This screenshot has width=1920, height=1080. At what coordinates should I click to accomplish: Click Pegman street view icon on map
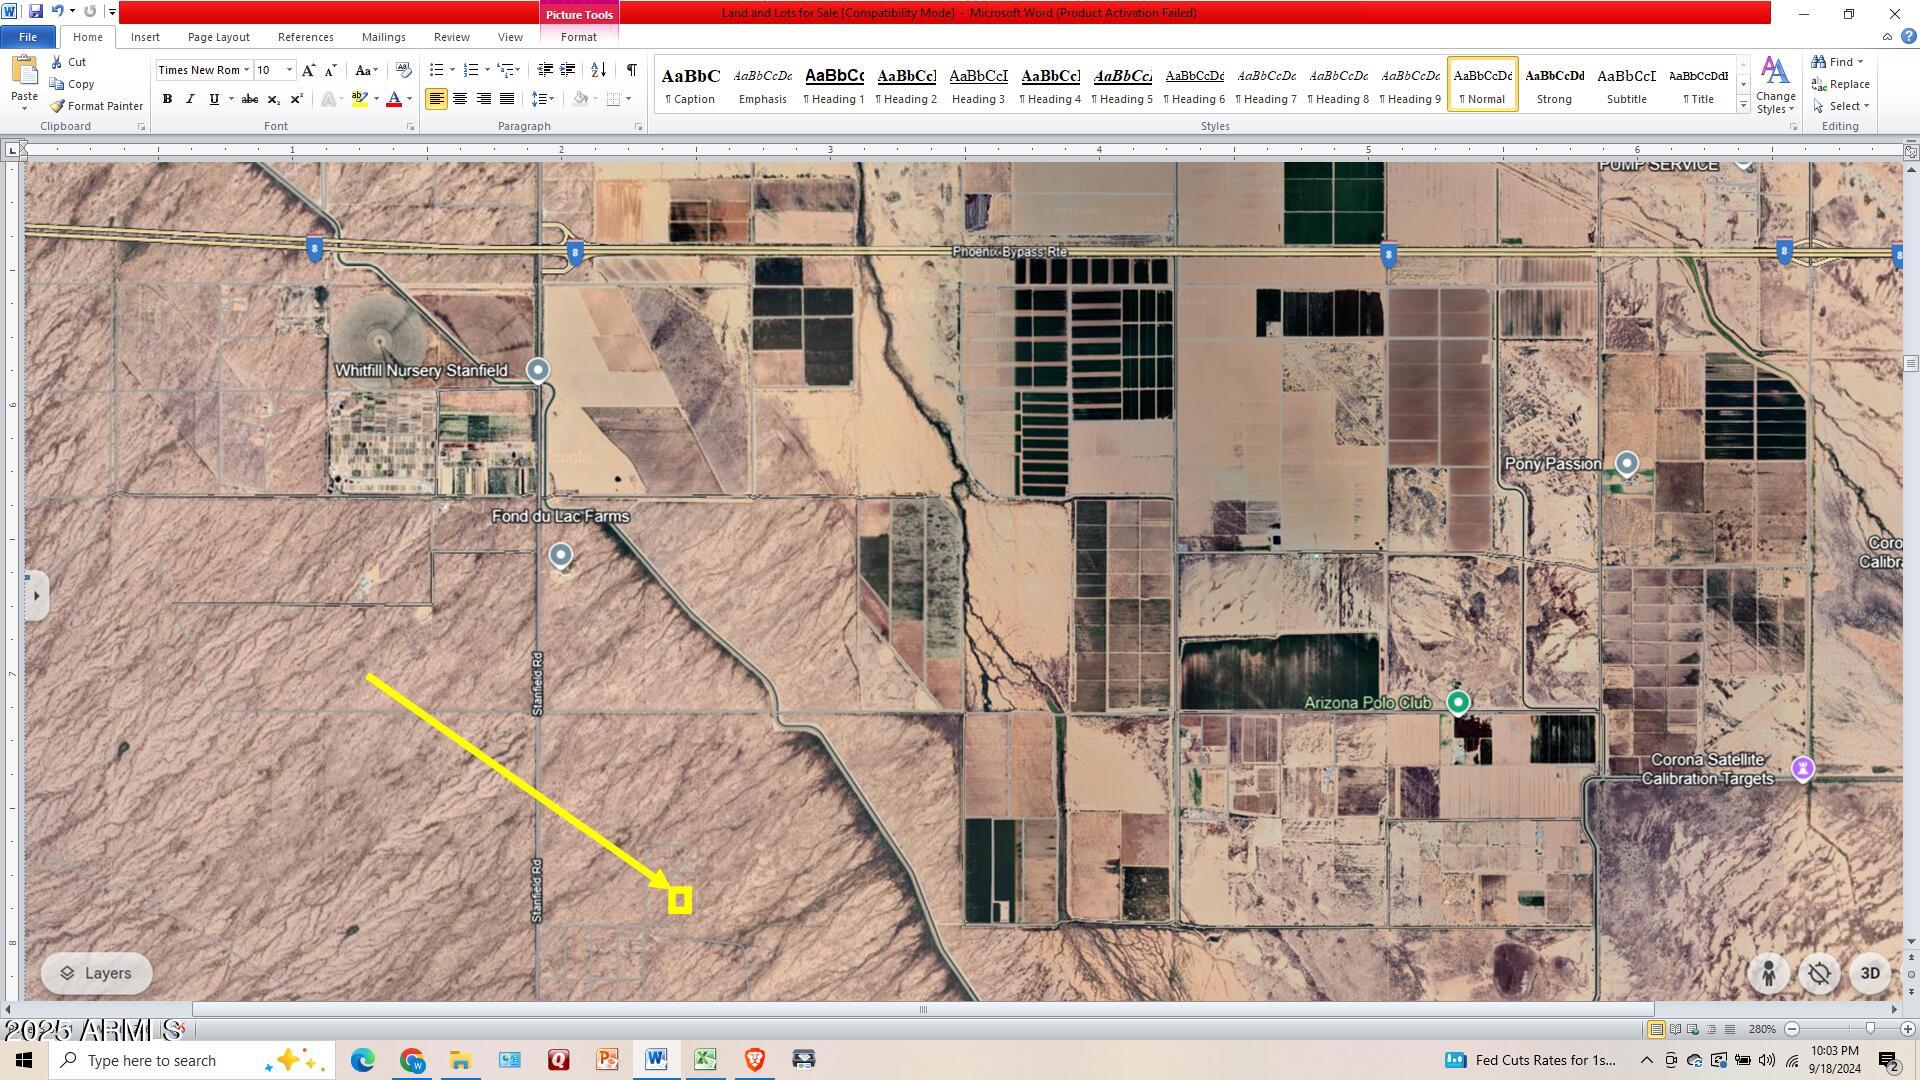pos(1768,974)
